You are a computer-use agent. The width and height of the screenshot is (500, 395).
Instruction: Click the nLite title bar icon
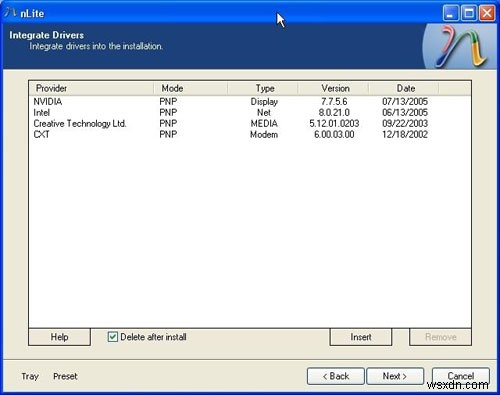click(11, 13)
